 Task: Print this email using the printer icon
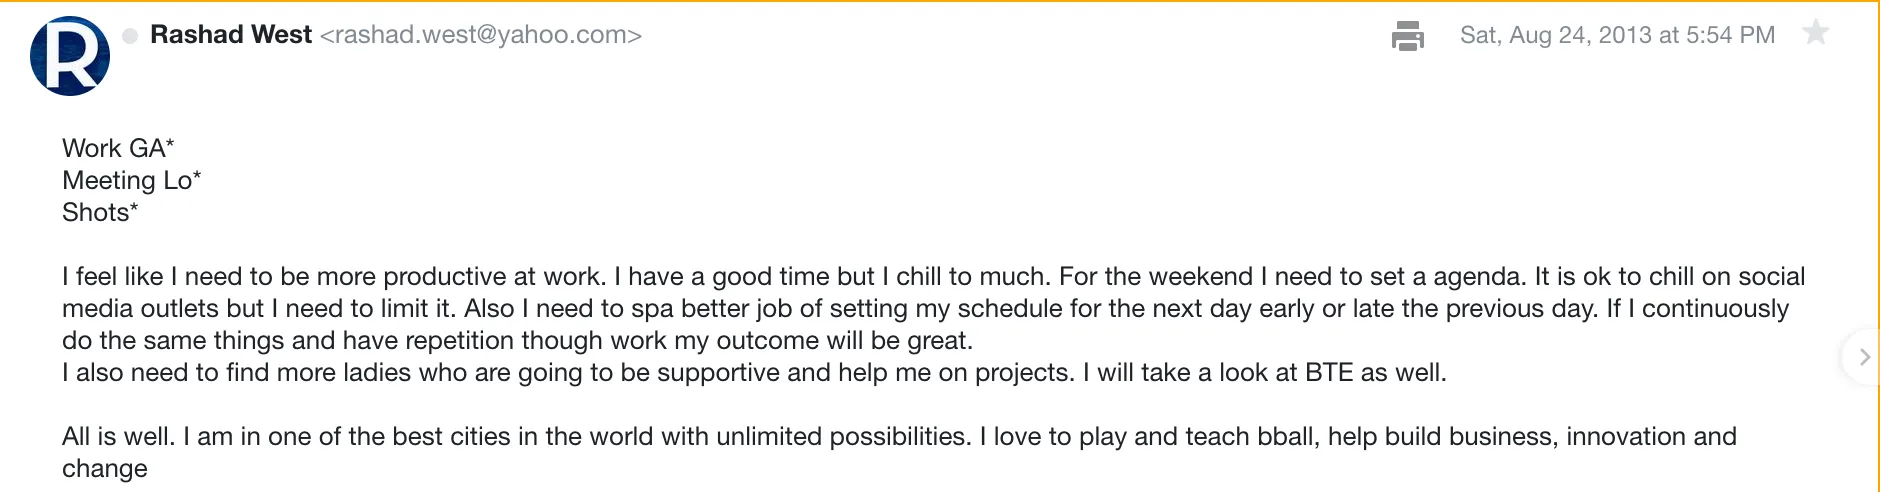[x=1407, y=36]
